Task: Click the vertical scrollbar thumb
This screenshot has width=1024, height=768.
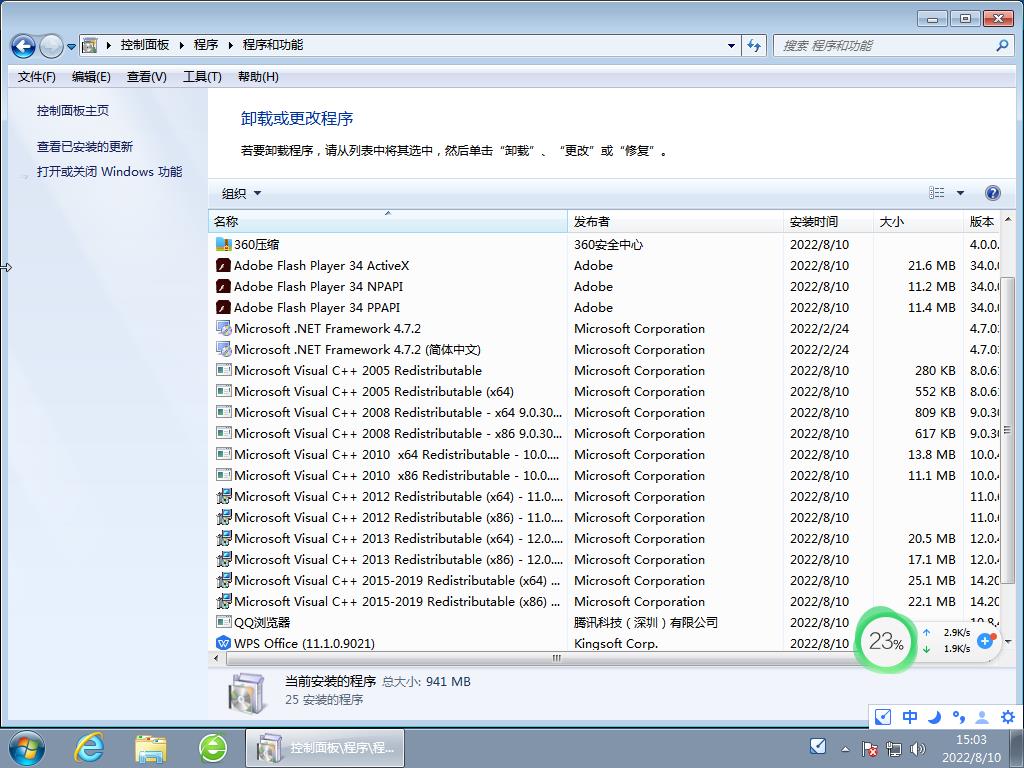Action: pyautogui.click(x=1008, y=429)
